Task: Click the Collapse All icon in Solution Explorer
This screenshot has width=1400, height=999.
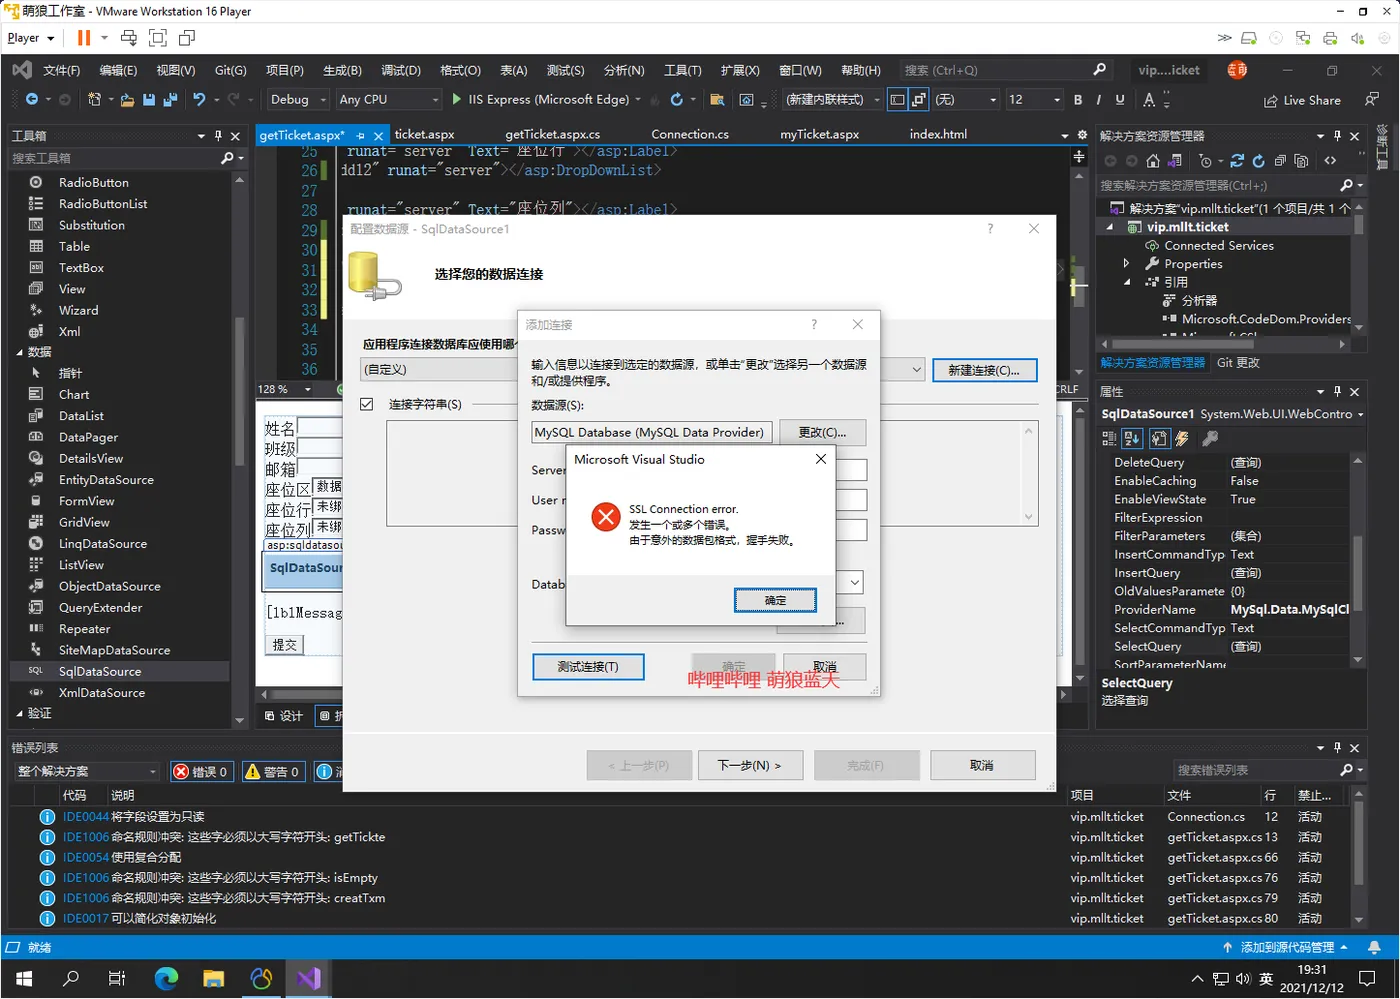Action: pyautogui.click(x=1280, y=161)
